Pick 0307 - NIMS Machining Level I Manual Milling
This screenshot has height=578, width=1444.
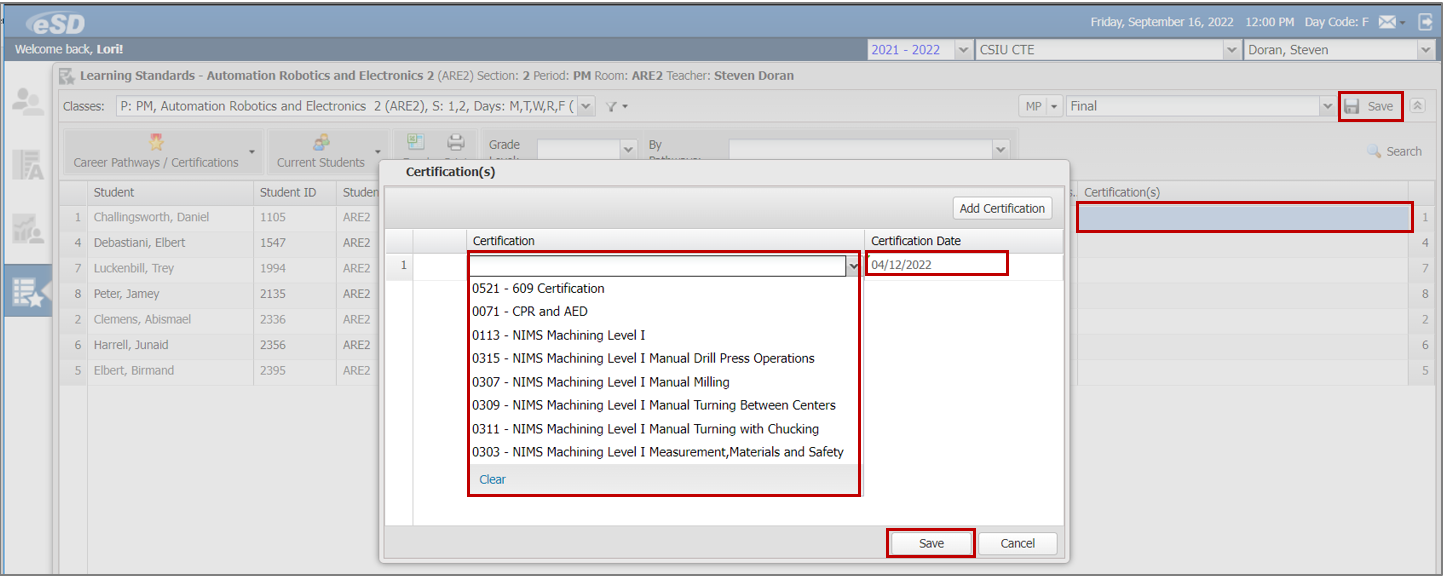664,382
